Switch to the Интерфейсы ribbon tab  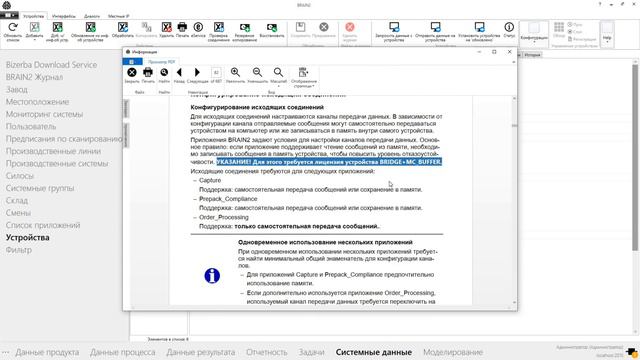[64, 16]
